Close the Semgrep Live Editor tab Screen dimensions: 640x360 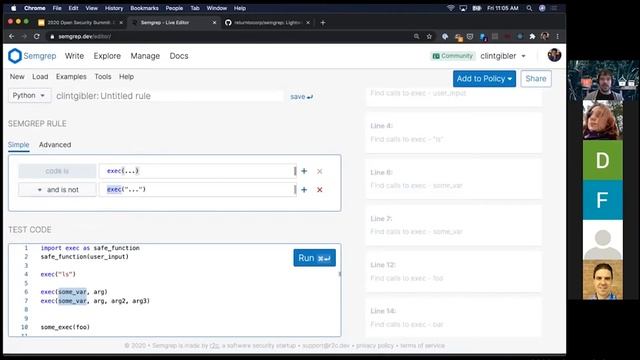coord(214,23)
